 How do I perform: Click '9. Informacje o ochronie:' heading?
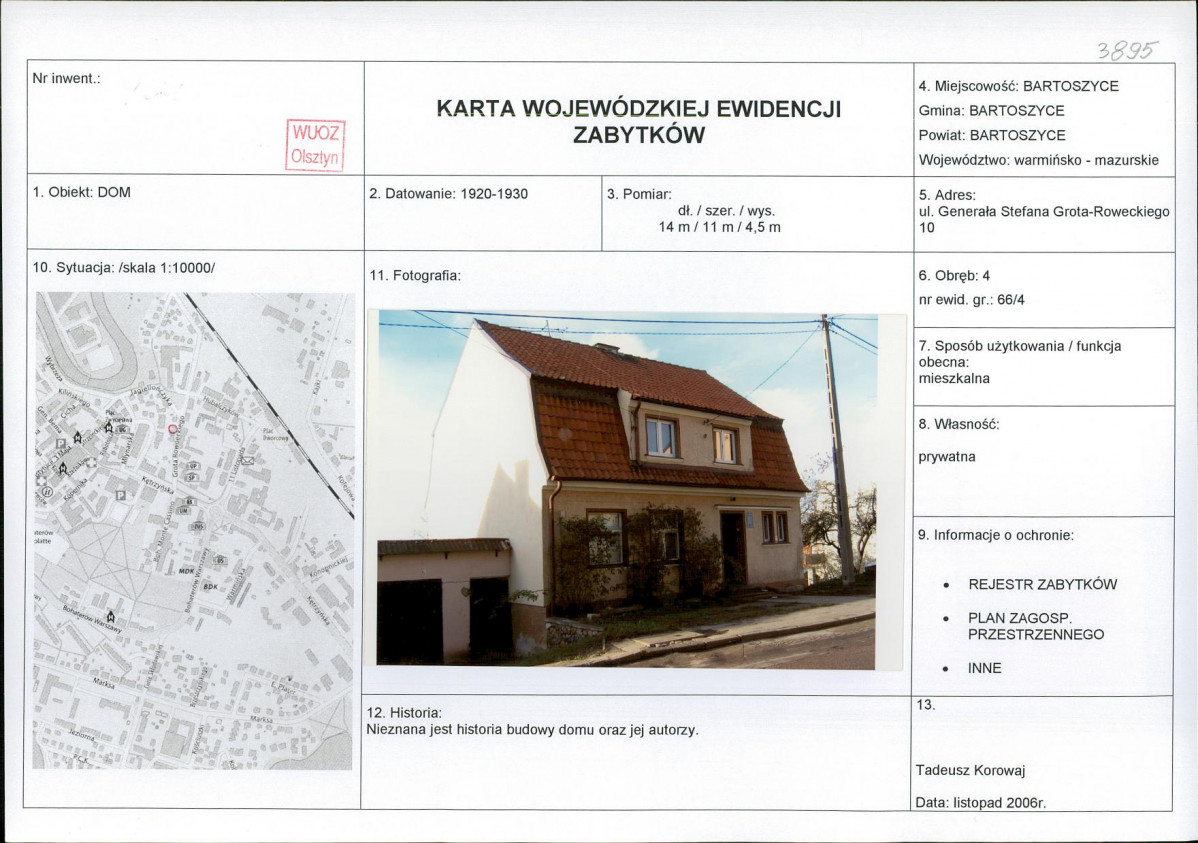click(996, 535)
